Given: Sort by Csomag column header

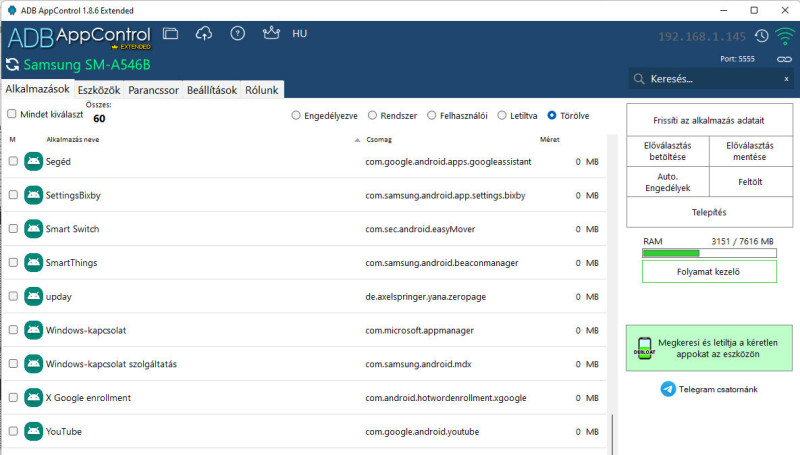Looking at the screenshot, I should coord(379,139).
